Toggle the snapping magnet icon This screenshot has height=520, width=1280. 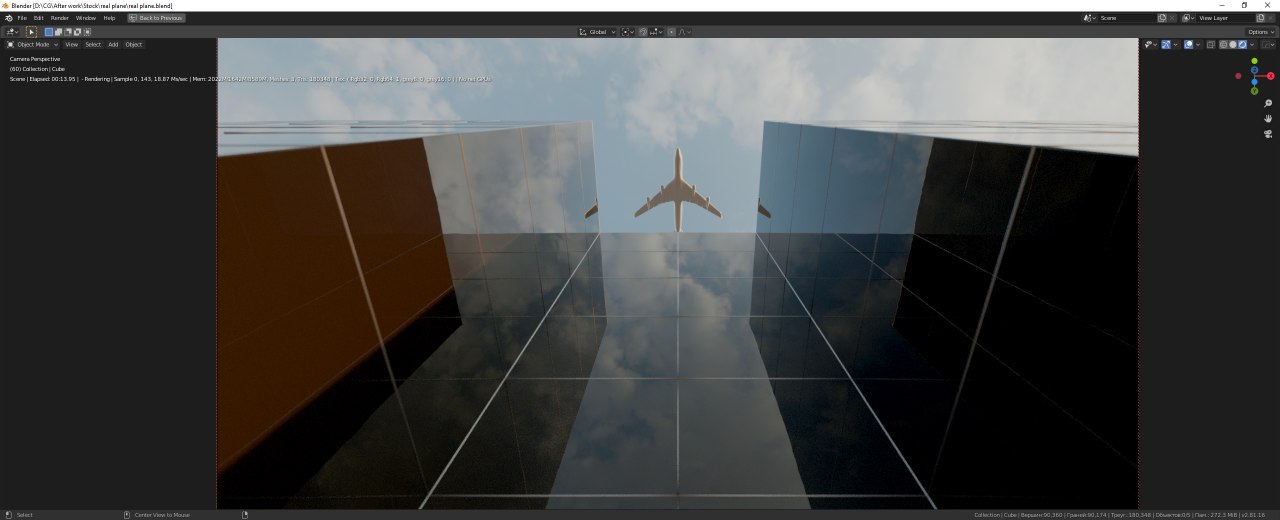point(643,32)
